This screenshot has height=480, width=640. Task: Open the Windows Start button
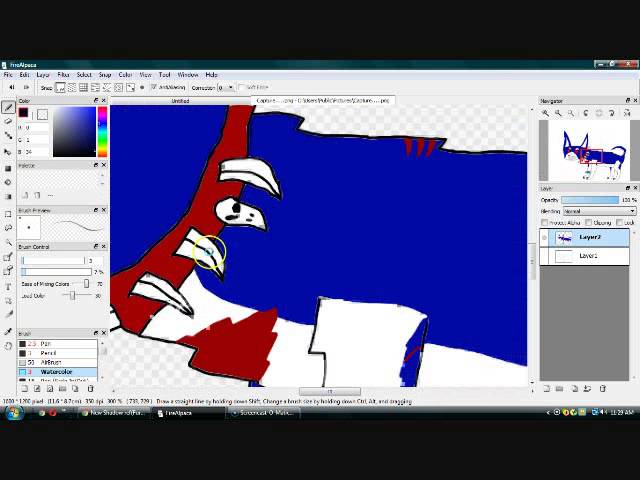[13, 413]
